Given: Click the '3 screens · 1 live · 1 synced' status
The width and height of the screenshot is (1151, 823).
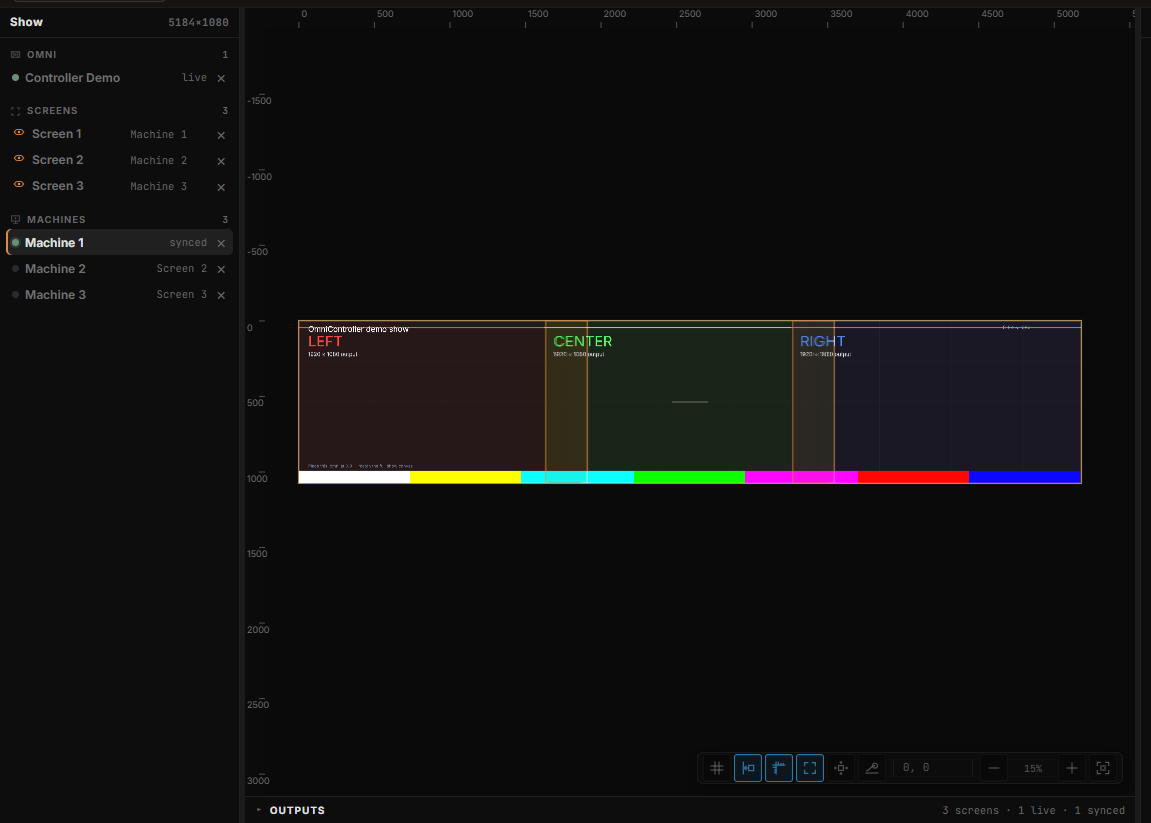Looking at the screenshot, I should coord(1034,811).
